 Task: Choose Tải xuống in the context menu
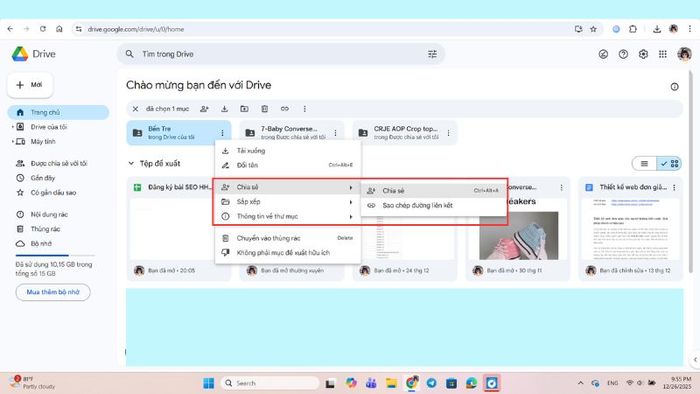tap(288, 151)
